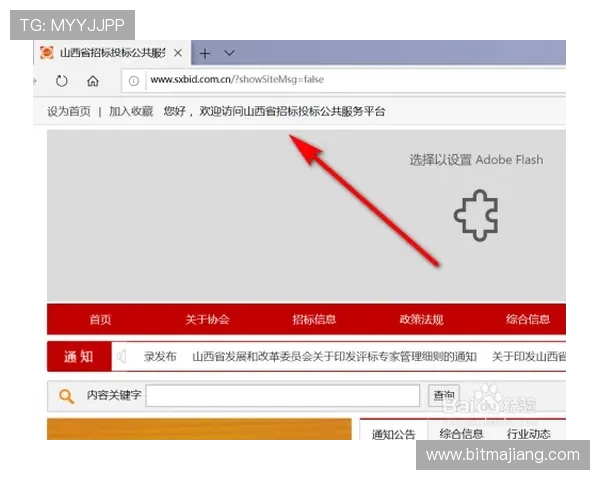Click the tab's orange favicon
This screenshot has width=600, height=480.
point(47,53)
